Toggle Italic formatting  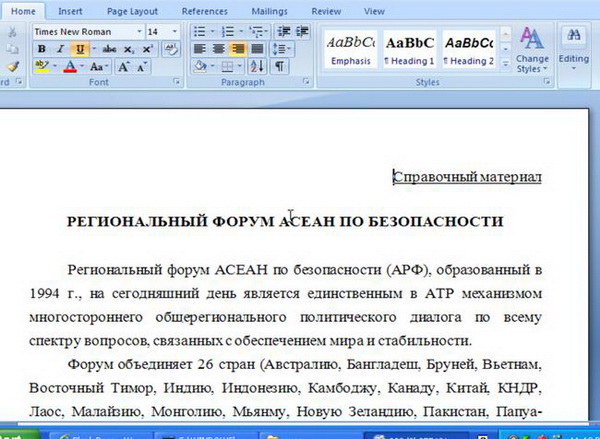[60, 49]
